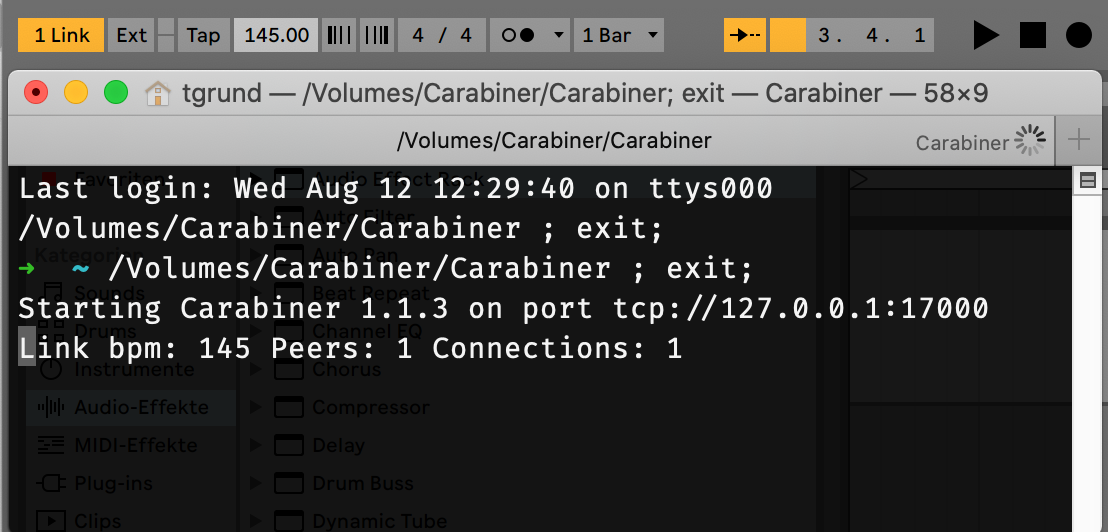The height and width of the screenshot is (532, 1108).
Task: Click the 4 / 4 time signature field
Action: coord(441,35)
